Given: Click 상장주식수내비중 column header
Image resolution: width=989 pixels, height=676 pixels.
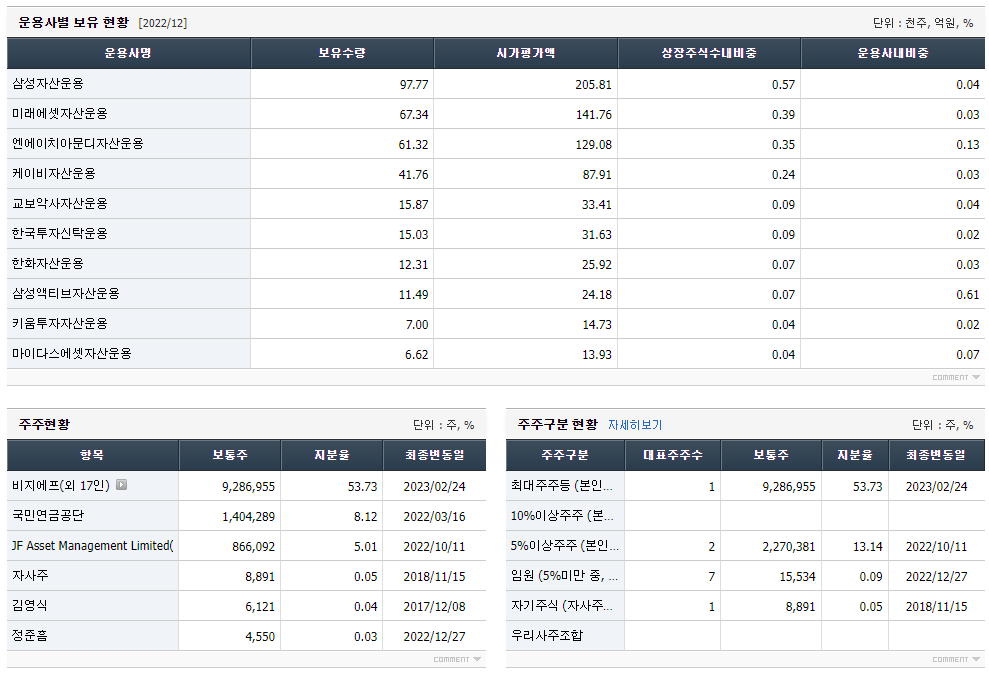Looking at the screenshot, I should point(709,53).
